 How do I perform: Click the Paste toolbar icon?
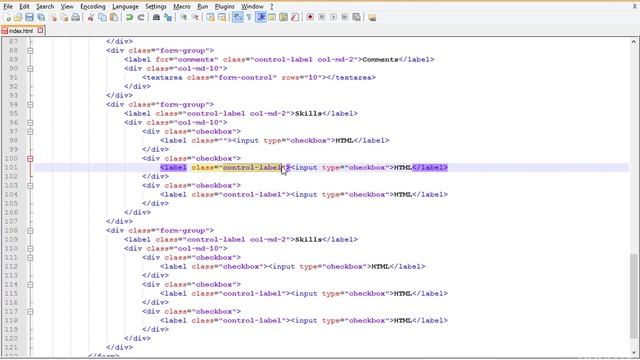114,18
